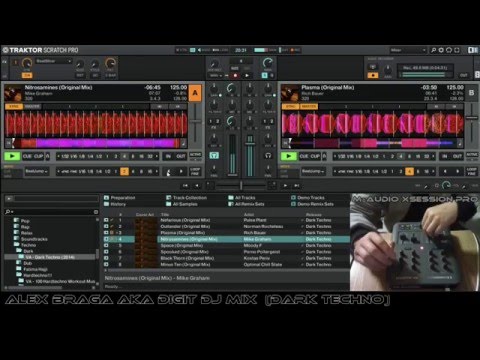Open the All Tracks favorite
The image size is (480, 360).
click(242, 198)
